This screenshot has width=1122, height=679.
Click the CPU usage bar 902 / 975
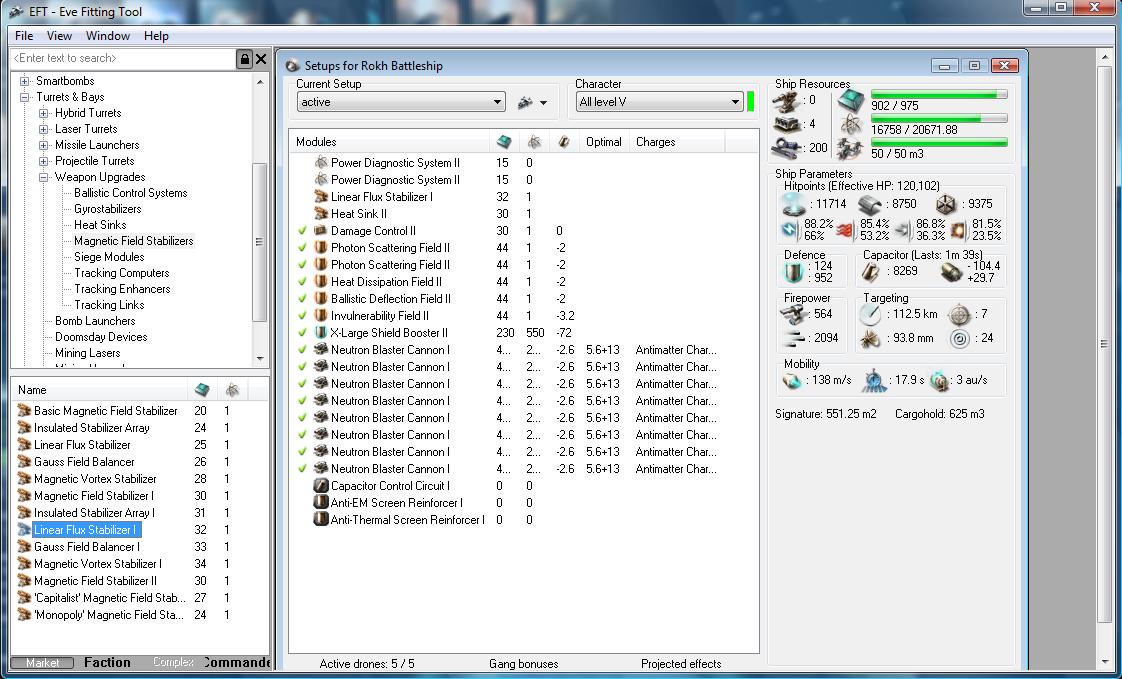click(x=939, y=94)
